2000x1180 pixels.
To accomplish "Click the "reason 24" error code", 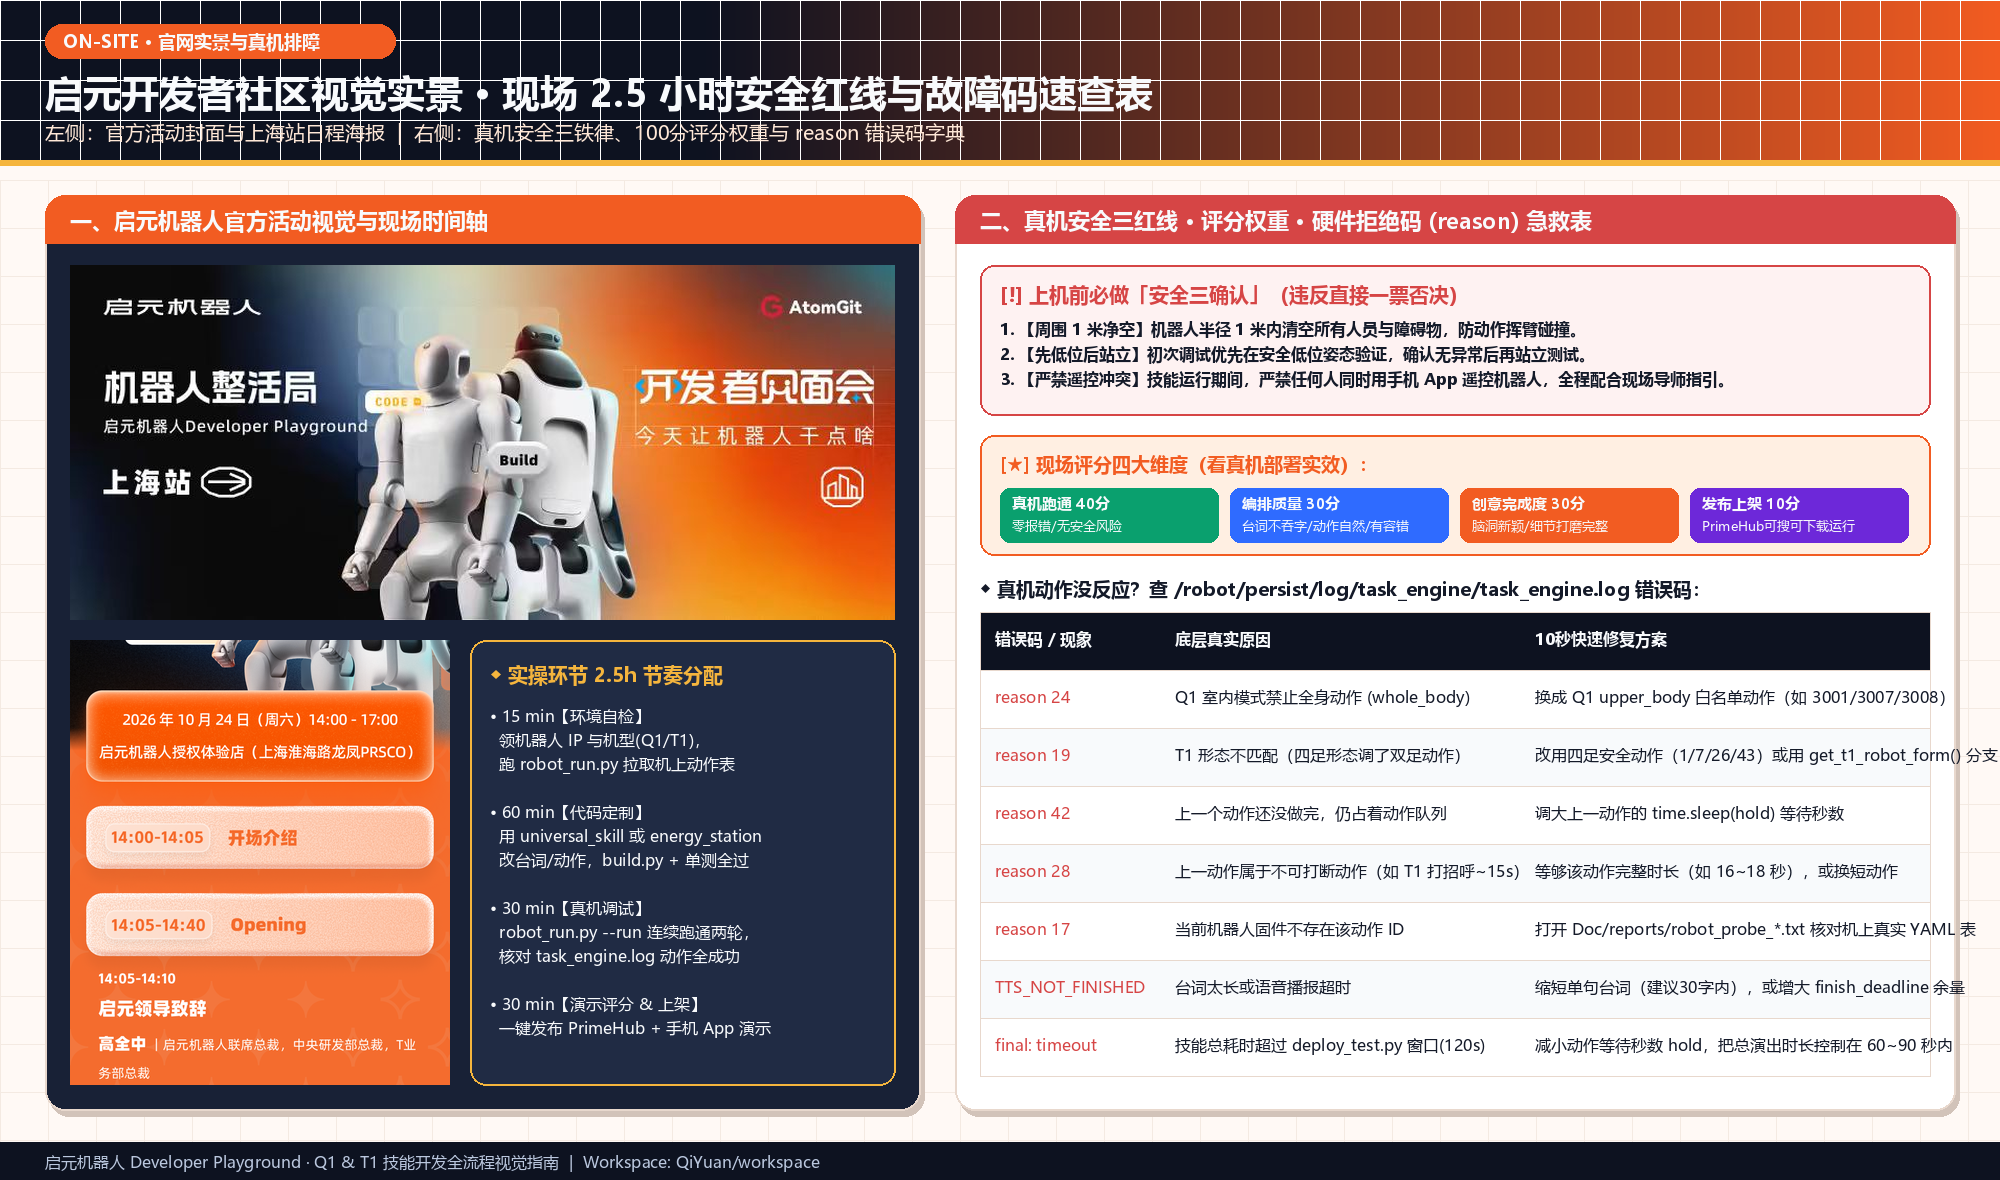I will tap(1032, 697).
